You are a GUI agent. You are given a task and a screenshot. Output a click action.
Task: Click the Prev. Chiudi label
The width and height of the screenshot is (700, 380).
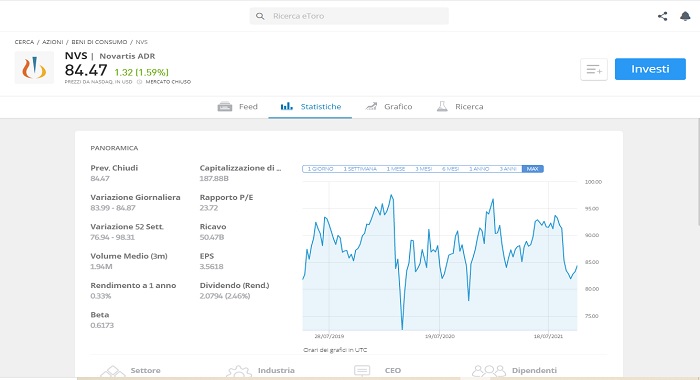[x=114, y=168]
